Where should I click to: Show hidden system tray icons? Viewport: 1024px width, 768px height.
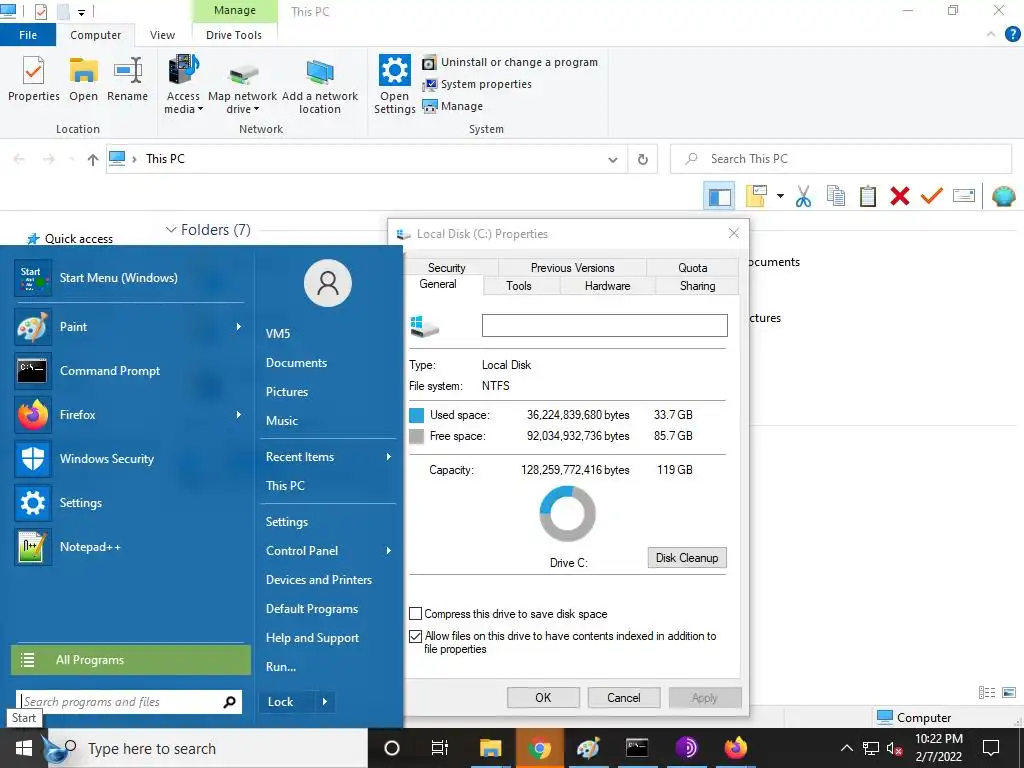pos(846,748)
